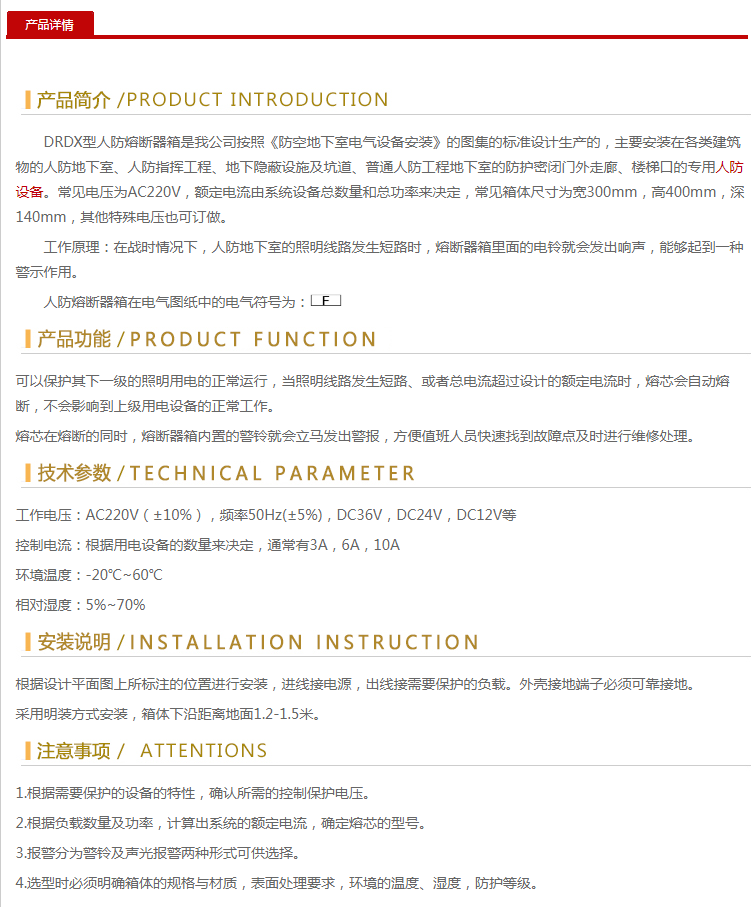Viewport: 752px width, 907px height.
Task: Click the orange bar marker beside 安装说明
Action: pos(28,642)
